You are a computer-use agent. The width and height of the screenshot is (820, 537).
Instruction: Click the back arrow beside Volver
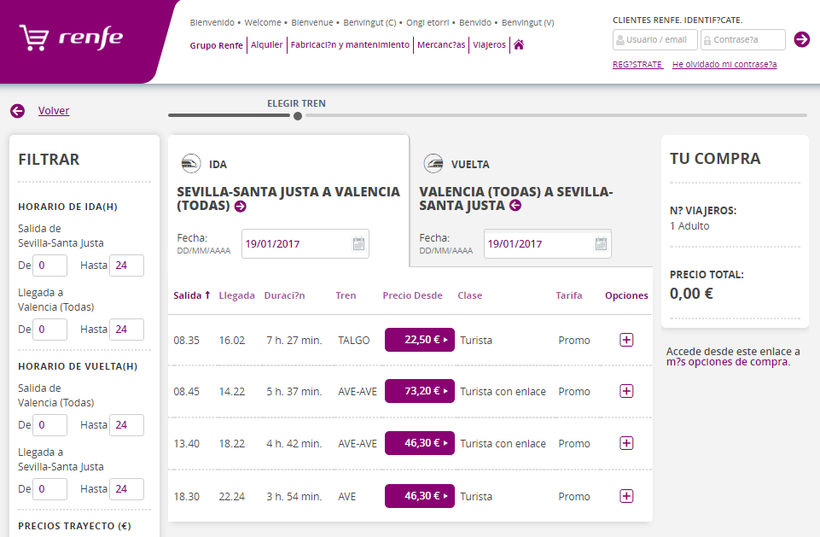17,111
